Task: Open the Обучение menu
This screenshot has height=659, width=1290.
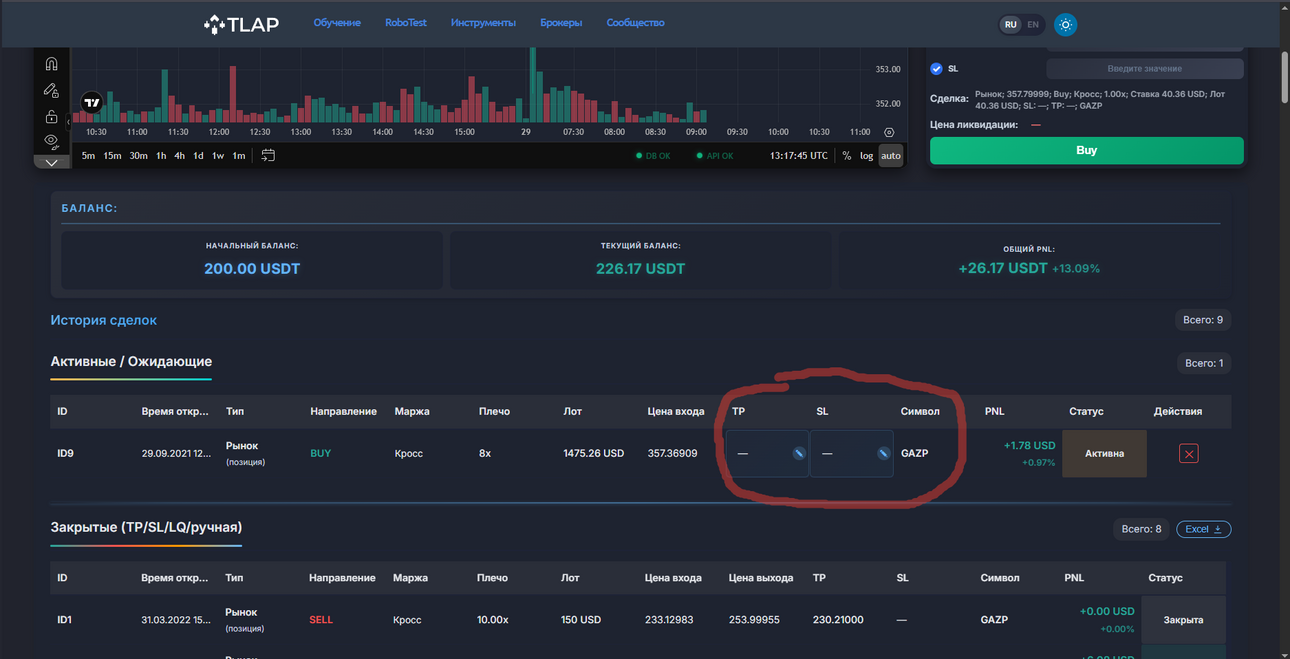Action: tap(337, 22)
